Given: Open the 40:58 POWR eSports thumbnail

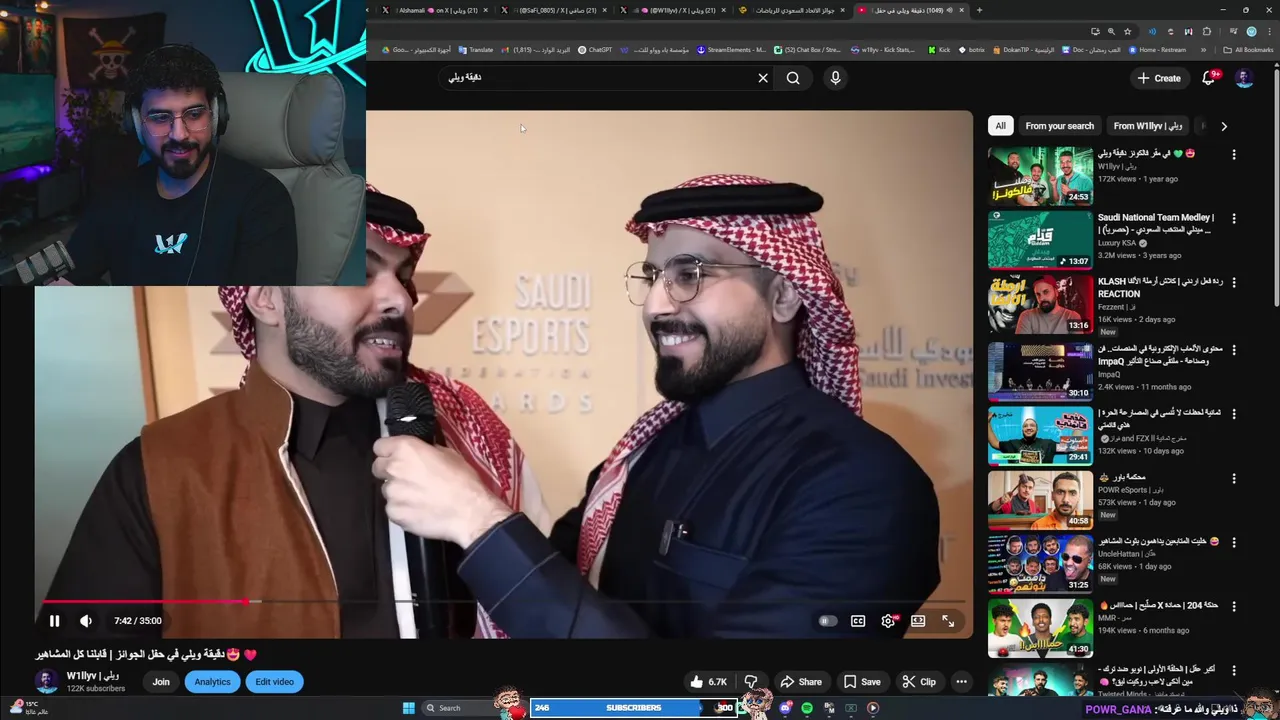Looking at the screenshot, I should [1040, 500].
